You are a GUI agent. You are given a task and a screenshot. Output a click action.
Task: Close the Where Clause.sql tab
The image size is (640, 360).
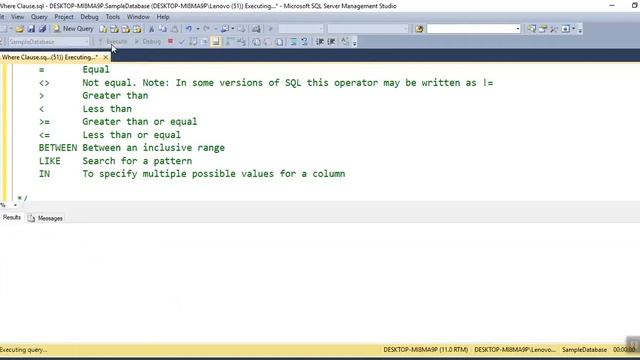click(105, 57)
